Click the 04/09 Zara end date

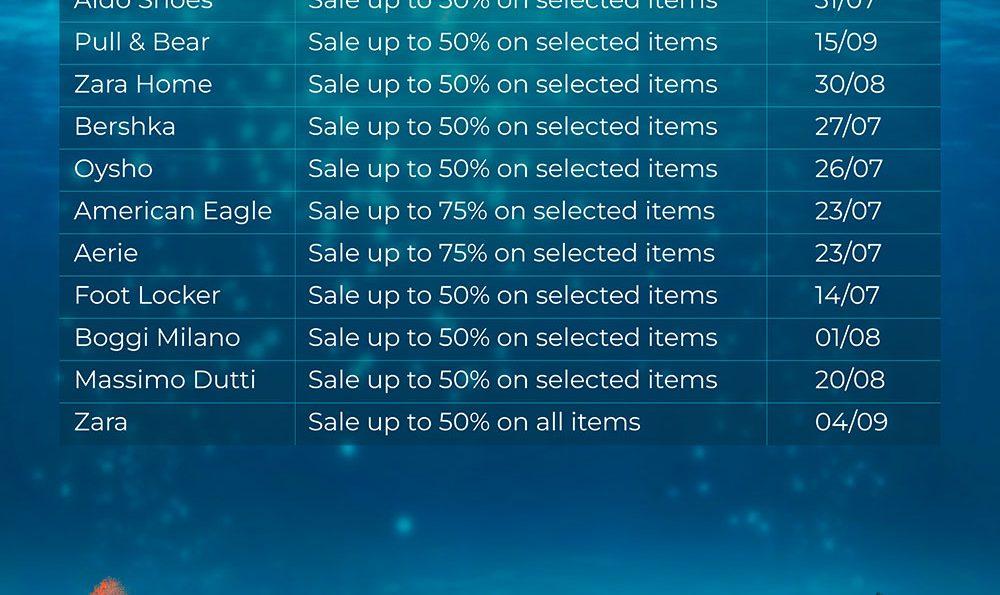(x=851, y=422)
